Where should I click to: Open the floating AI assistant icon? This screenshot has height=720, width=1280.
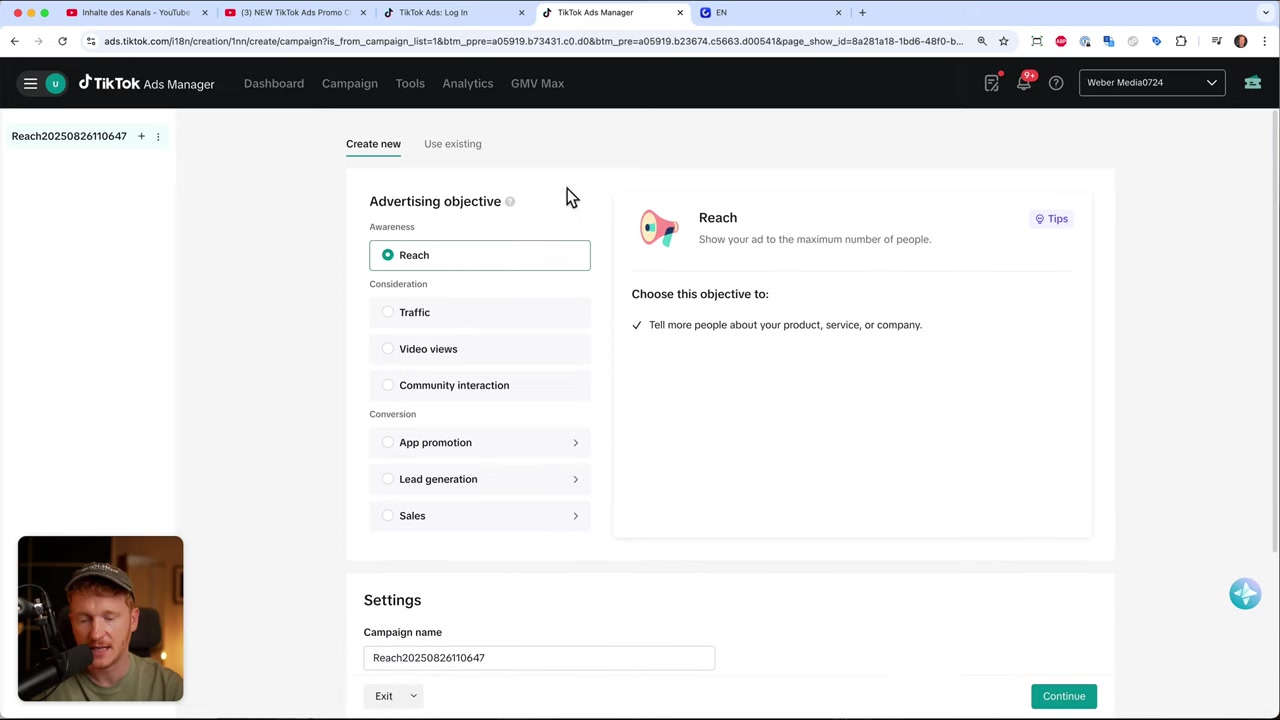click(1245, 594)
